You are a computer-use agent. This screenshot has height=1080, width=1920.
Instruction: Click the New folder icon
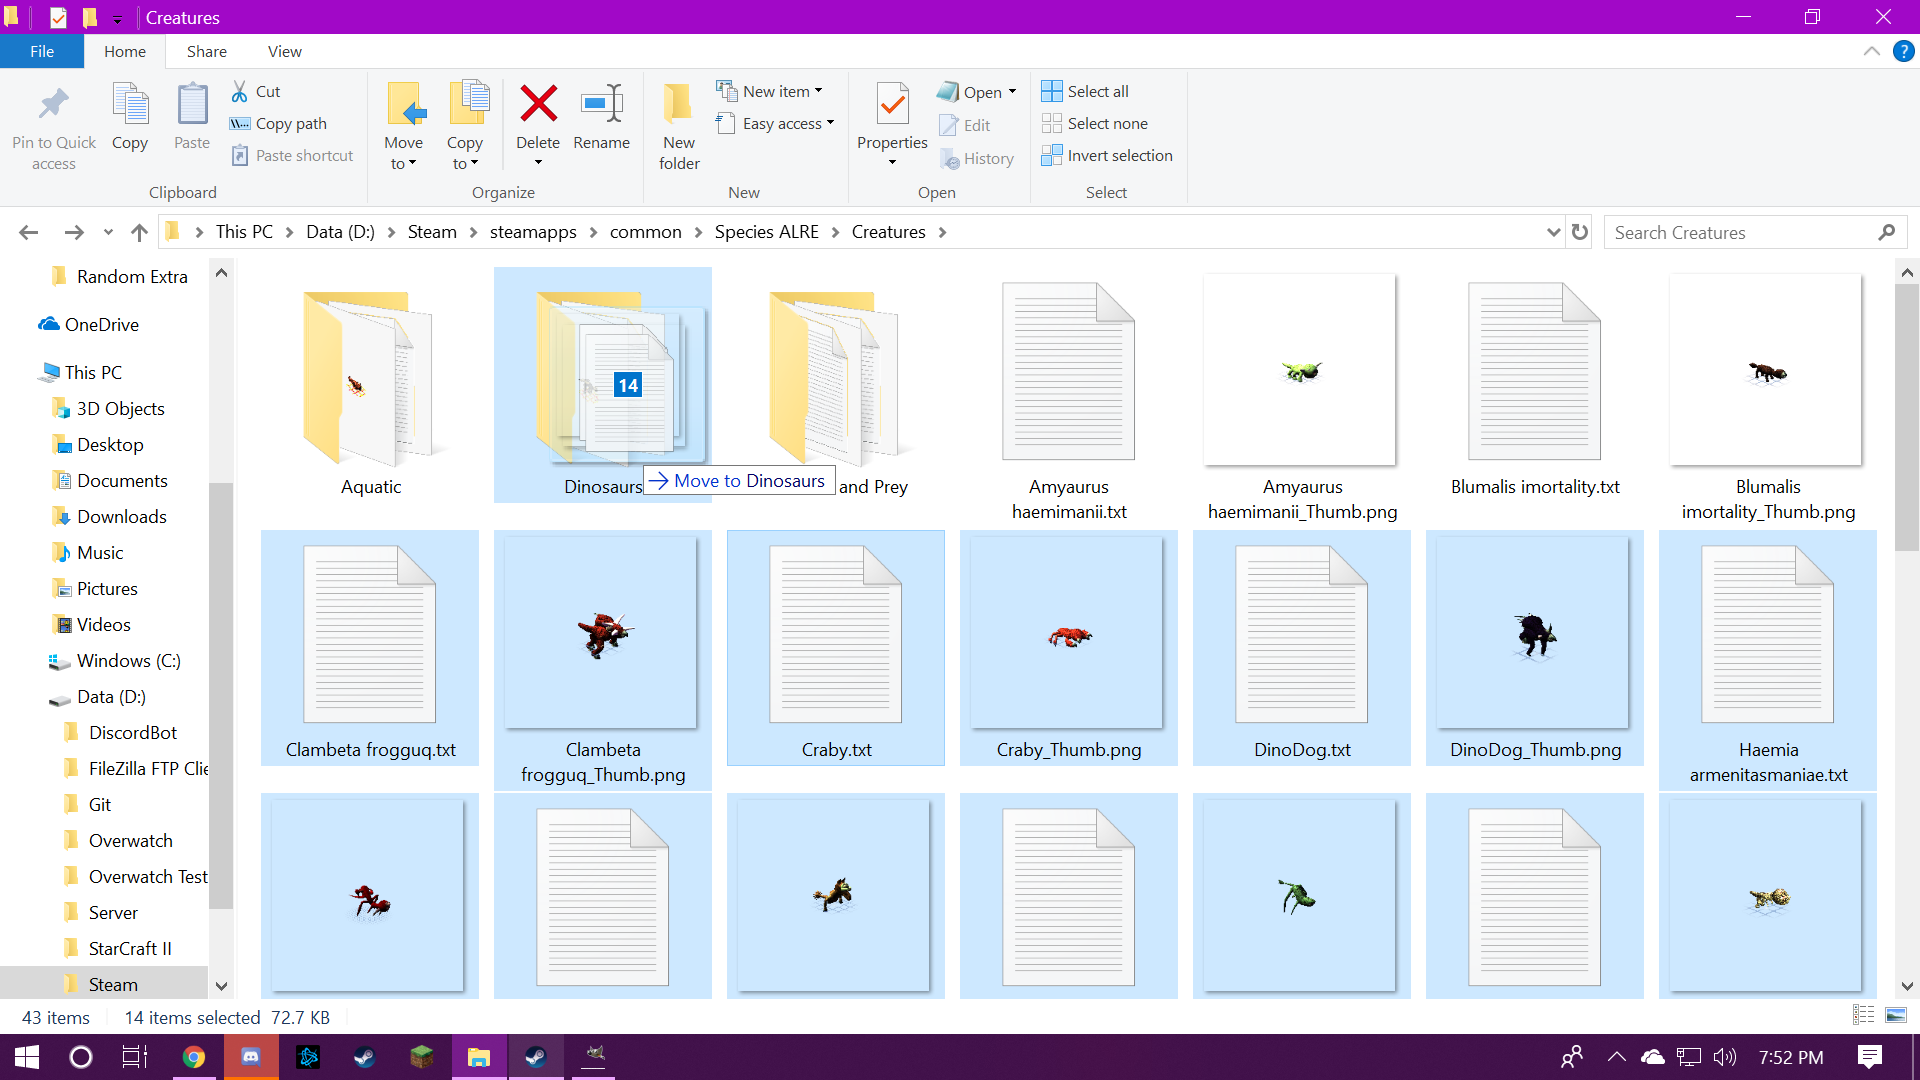click(x=679, y=104)
